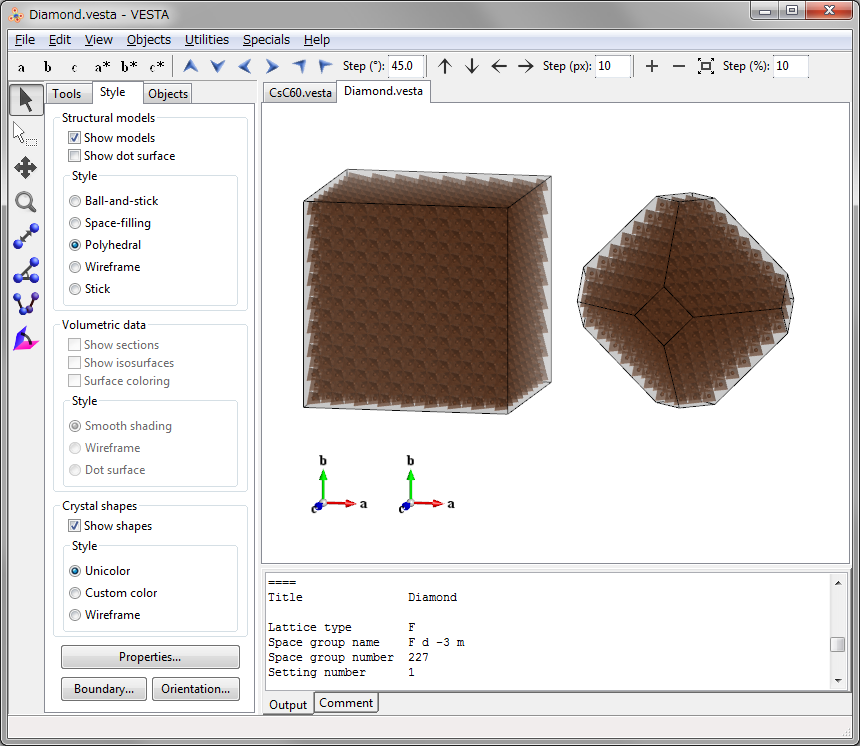Activate the Magnify tool
The height and width of the screenshot is (746, 860).
tap(25, 202)
